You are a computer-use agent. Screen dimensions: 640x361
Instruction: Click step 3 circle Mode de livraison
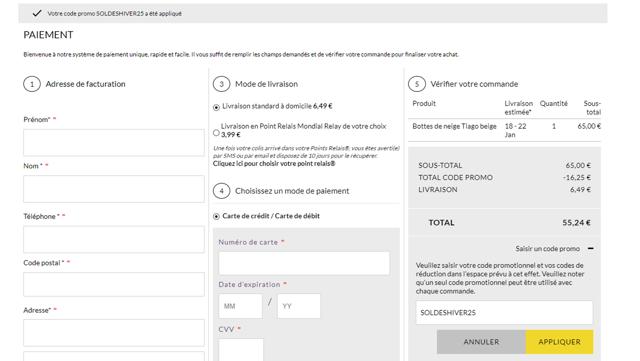[x=221, y=84]
